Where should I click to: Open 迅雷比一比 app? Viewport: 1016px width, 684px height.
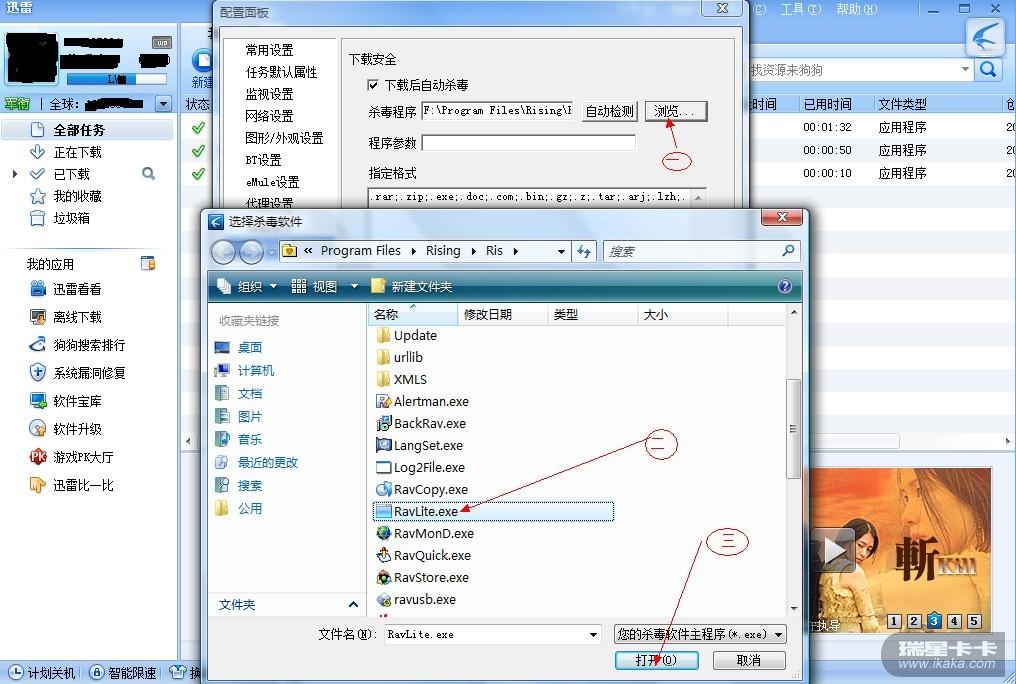pyautogui.click(x=71, y=484)
